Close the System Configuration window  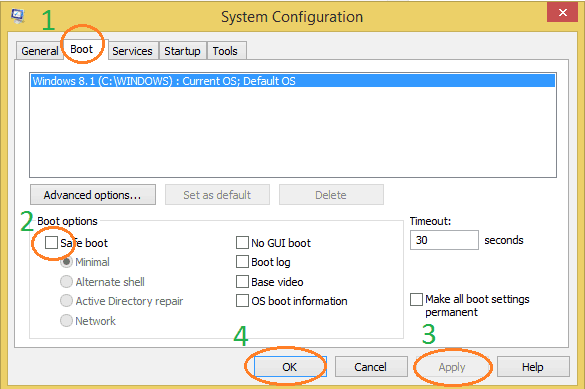563,12
